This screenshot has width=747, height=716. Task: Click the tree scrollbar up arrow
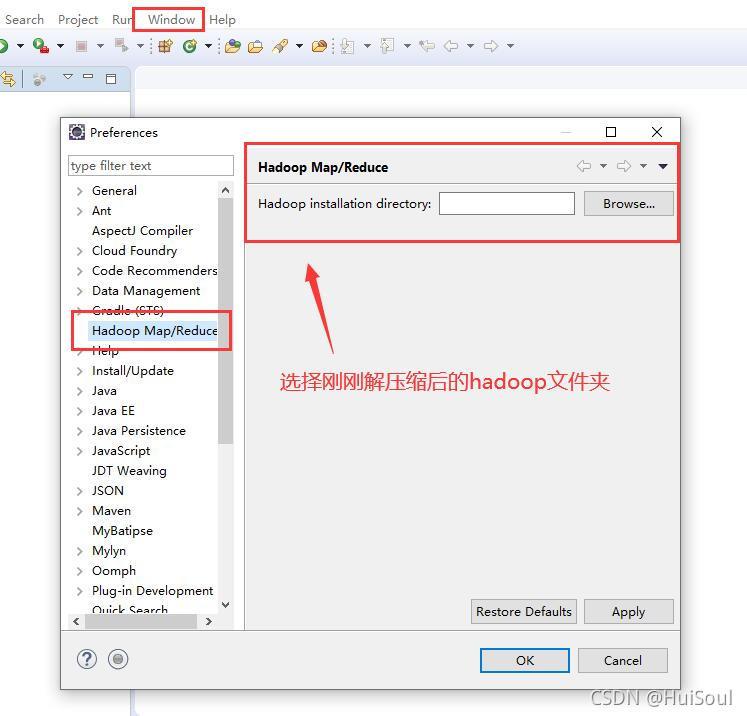[x=226, y=190]
